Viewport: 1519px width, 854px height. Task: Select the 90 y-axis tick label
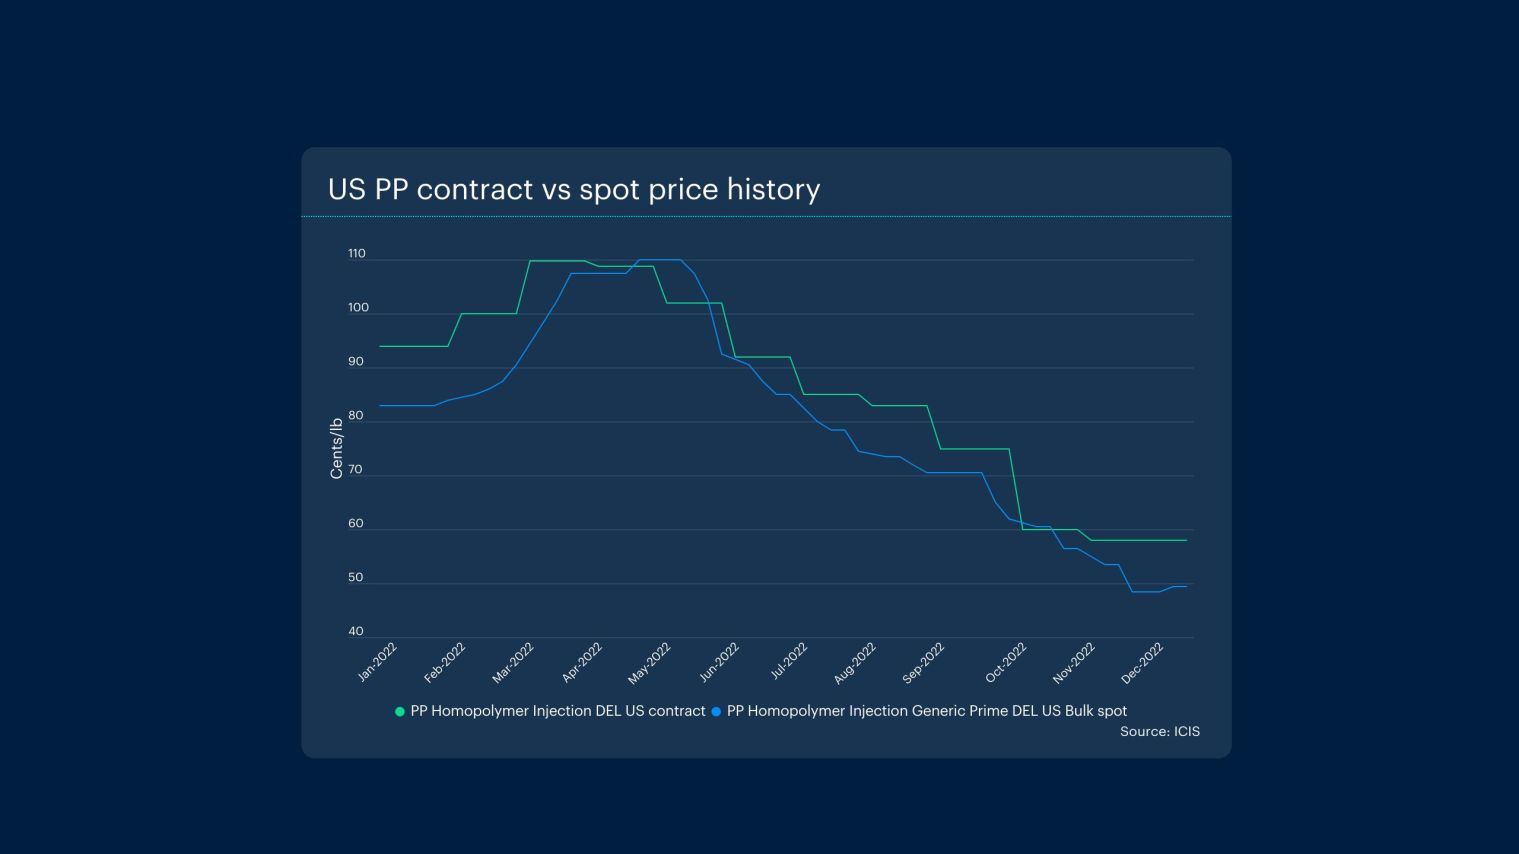pyautogui.click(x=356, y=362)
